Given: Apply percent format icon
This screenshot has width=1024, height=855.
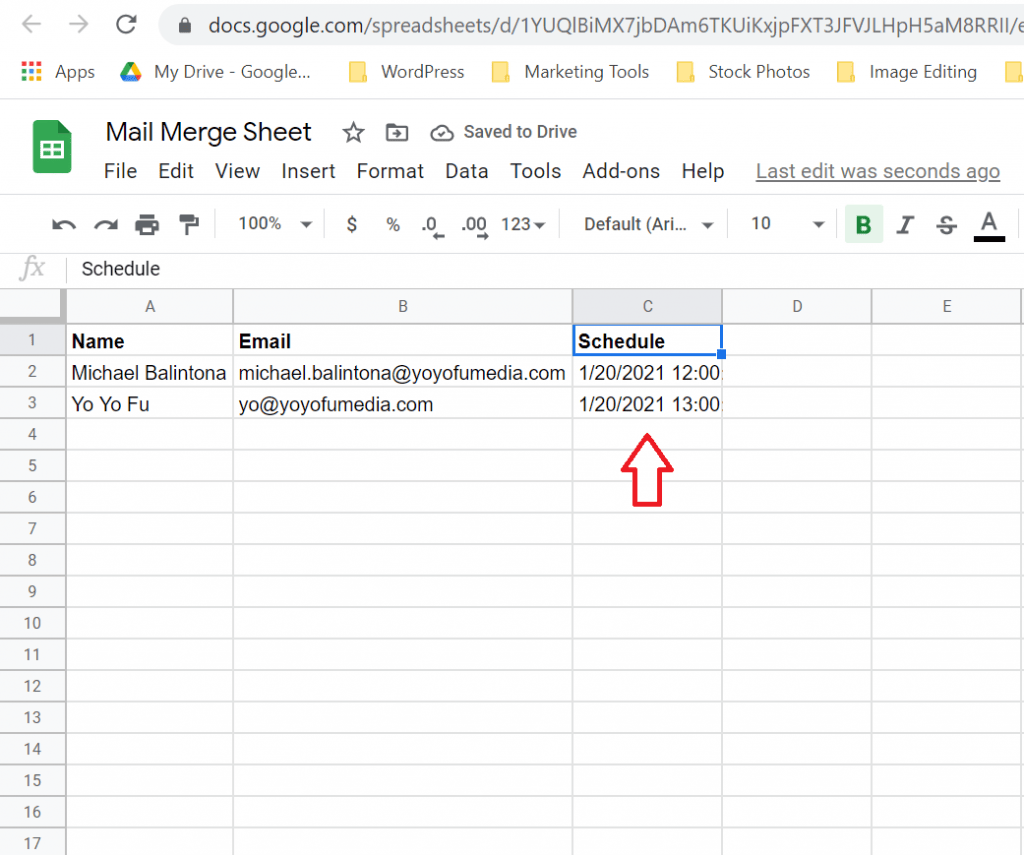Looking at the screenshot, I should 393,225.
